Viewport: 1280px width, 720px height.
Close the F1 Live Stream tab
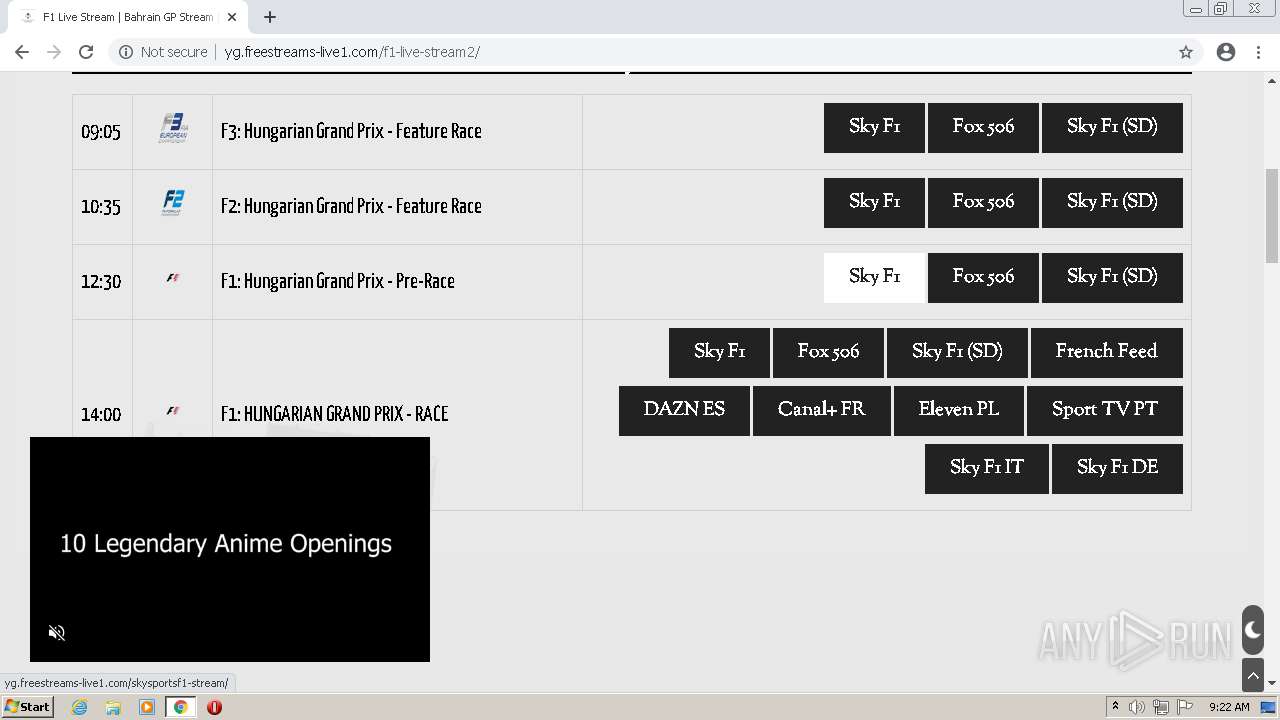click(232, 17)
